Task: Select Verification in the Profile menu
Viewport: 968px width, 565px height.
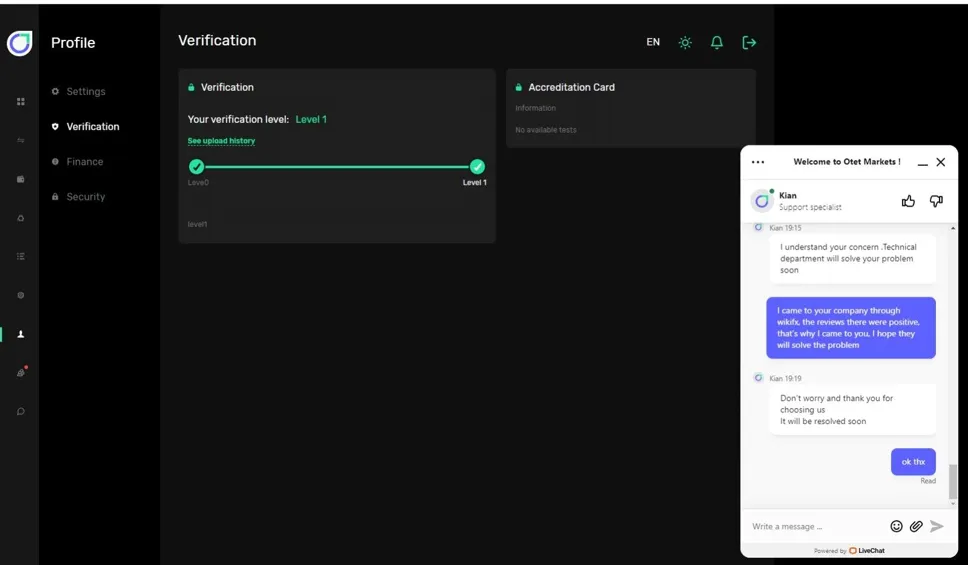Action: coord(85,127)
